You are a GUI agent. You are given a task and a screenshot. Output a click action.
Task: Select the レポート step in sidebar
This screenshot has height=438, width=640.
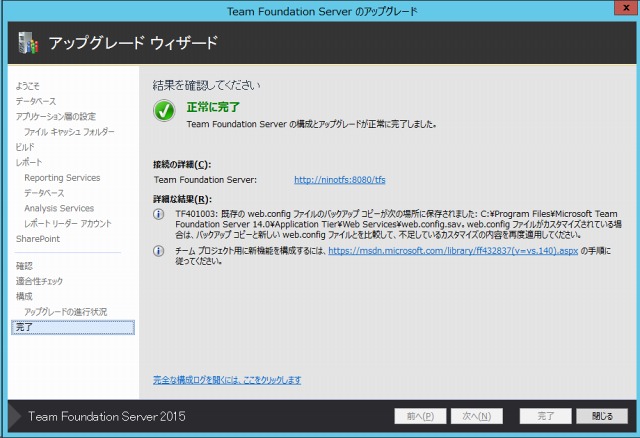click(29, 162)
